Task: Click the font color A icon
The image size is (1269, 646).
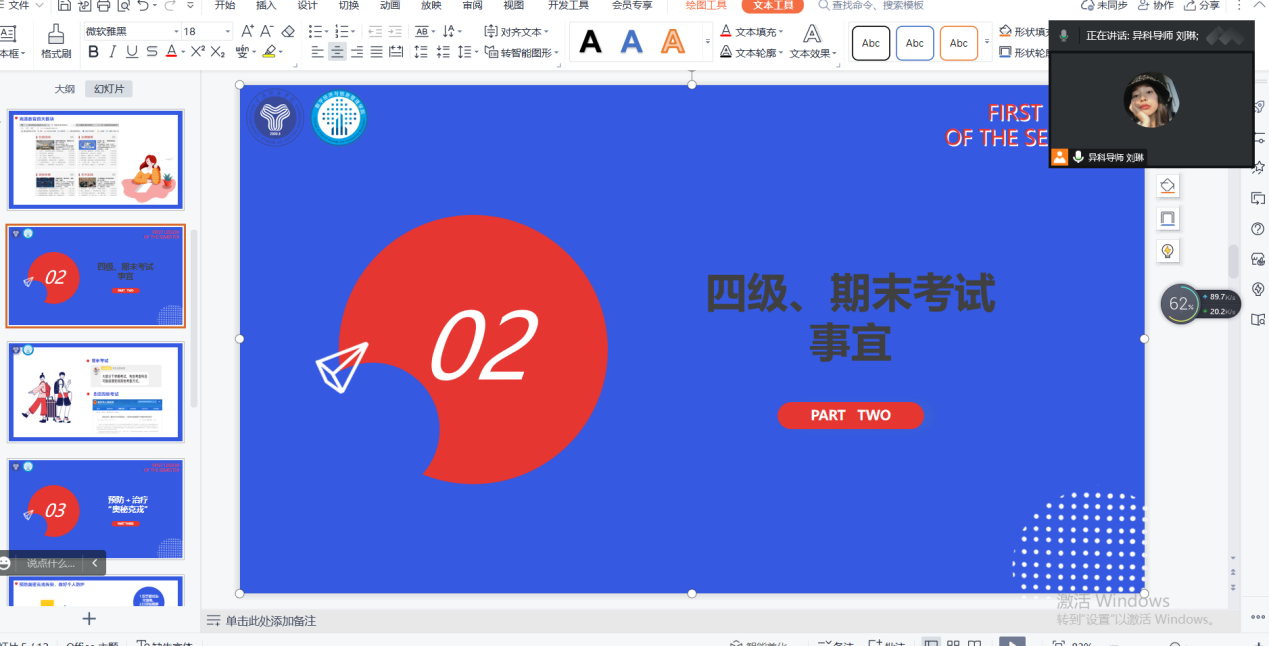Action: point(170,51)
